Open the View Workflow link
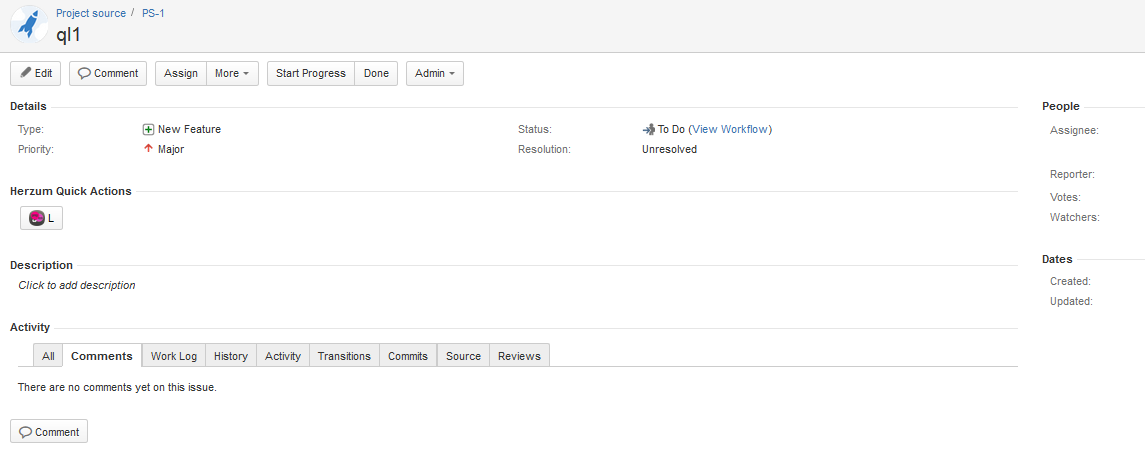The height and width of the screenshot is (454, 1145). (730, 130)
